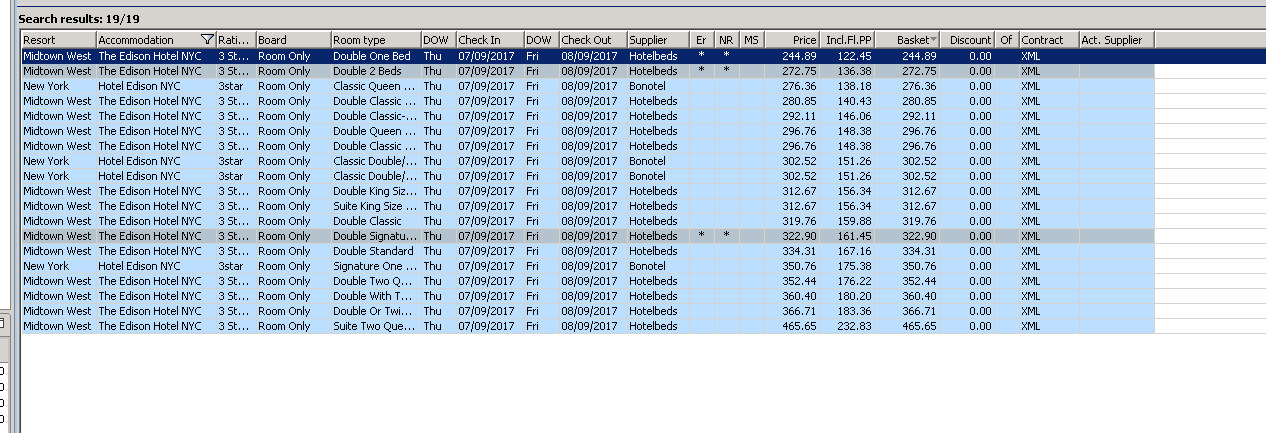Screen dimensions: 1266x433
Task: Sort by the Supplier column header
Action: (658, 40)
